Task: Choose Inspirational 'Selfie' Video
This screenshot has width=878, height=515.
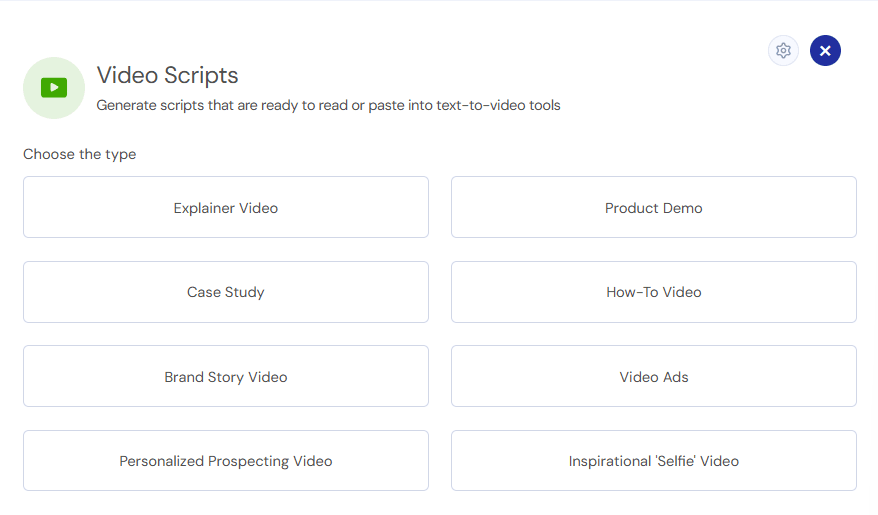Action: coord(653,461)
